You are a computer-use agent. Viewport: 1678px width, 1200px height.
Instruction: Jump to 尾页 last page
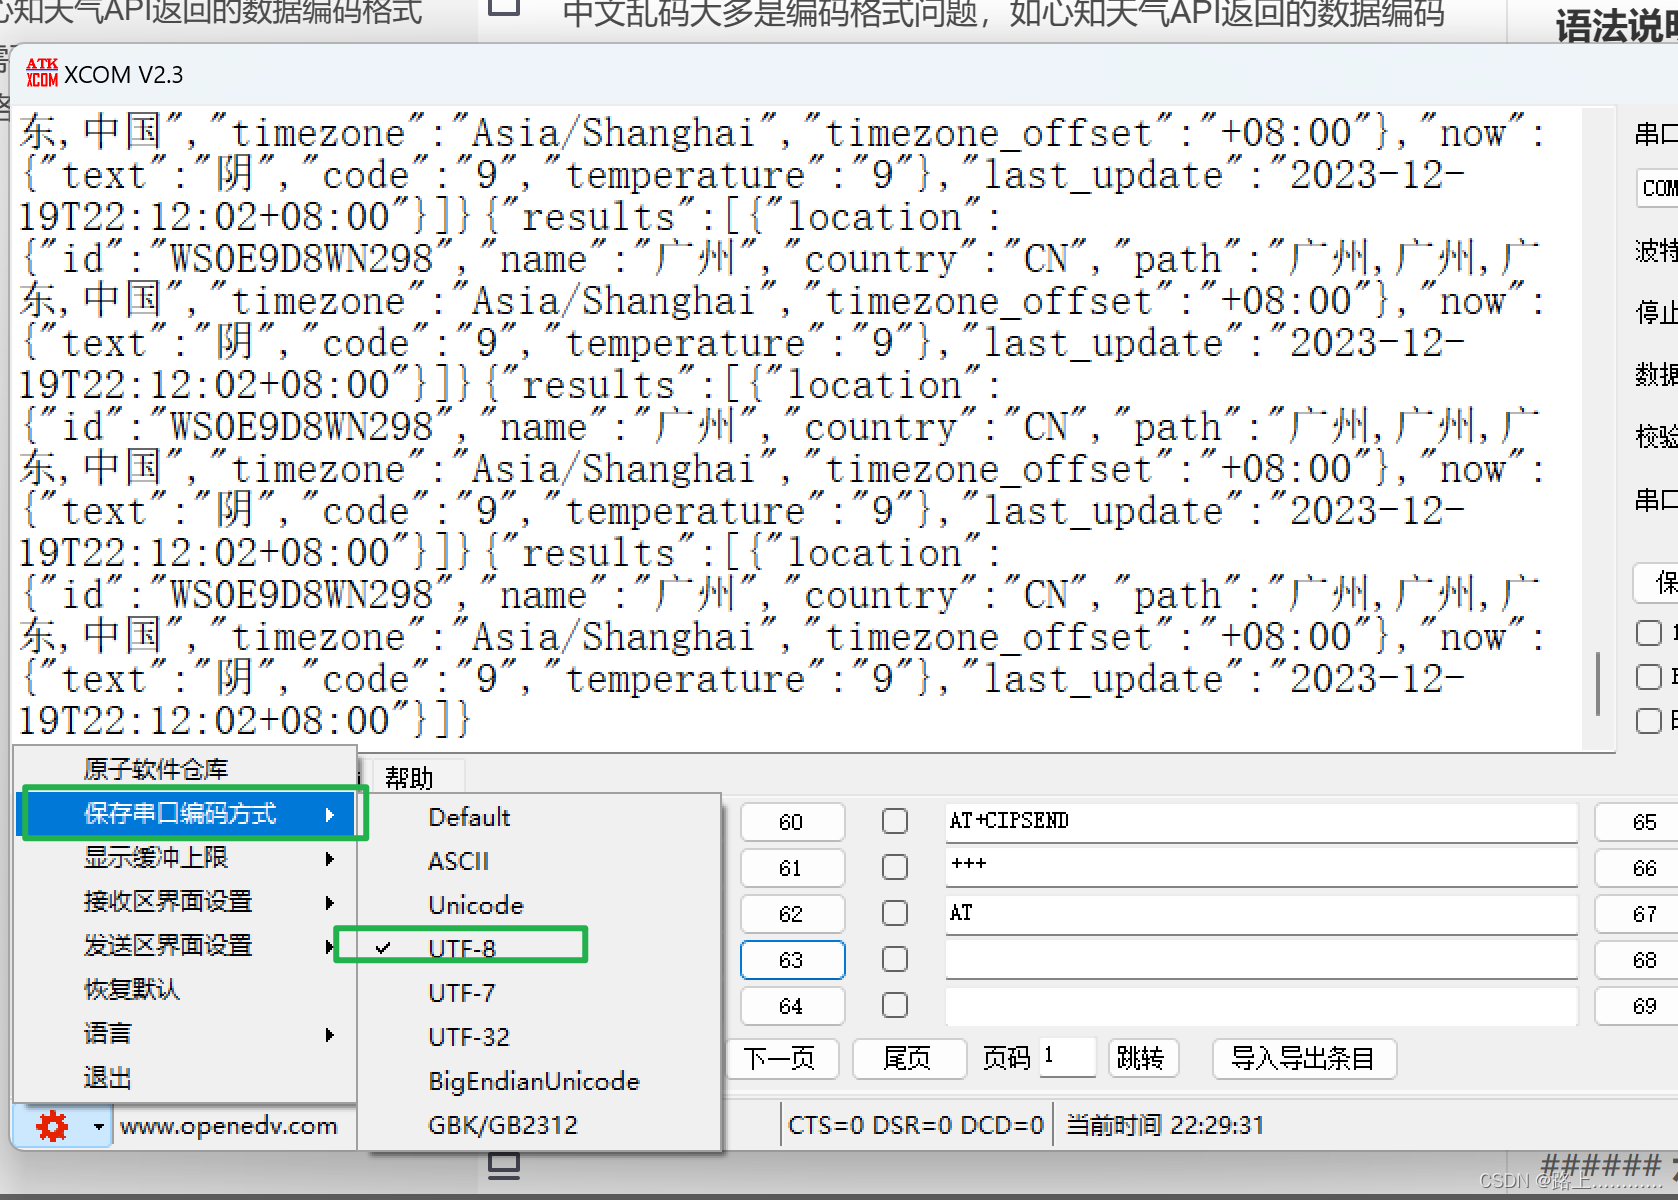909,1058
